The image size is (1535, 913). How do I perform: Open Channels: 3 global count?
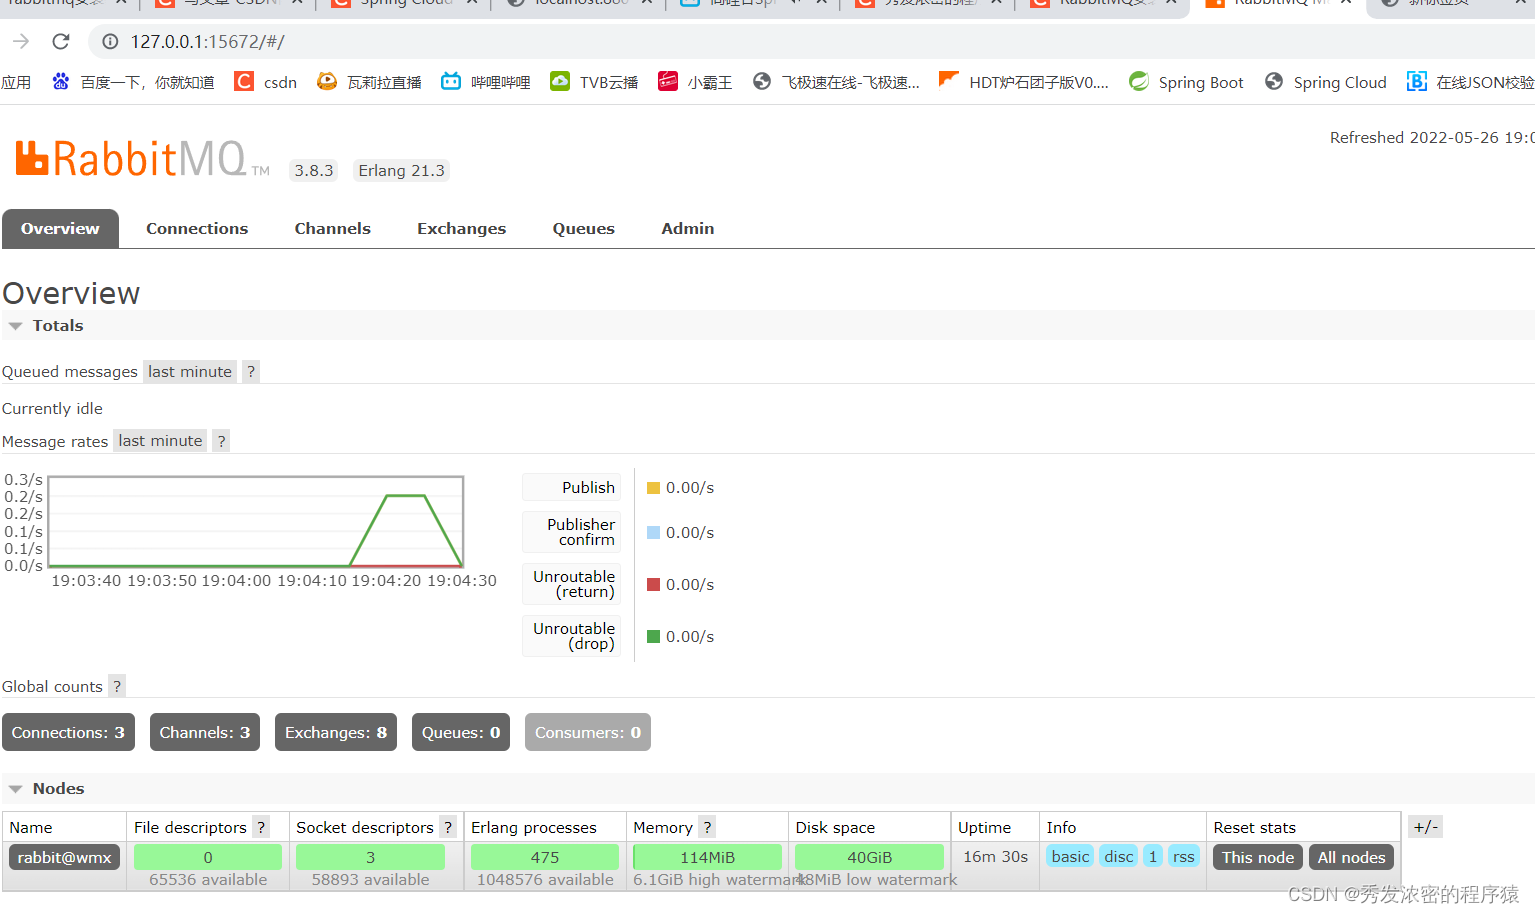coord(205,732)
